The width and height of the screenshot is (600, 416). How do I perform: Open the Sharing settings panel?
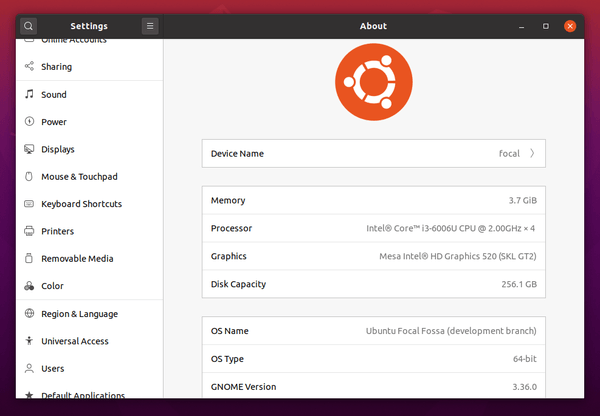(x=90, y=67)
